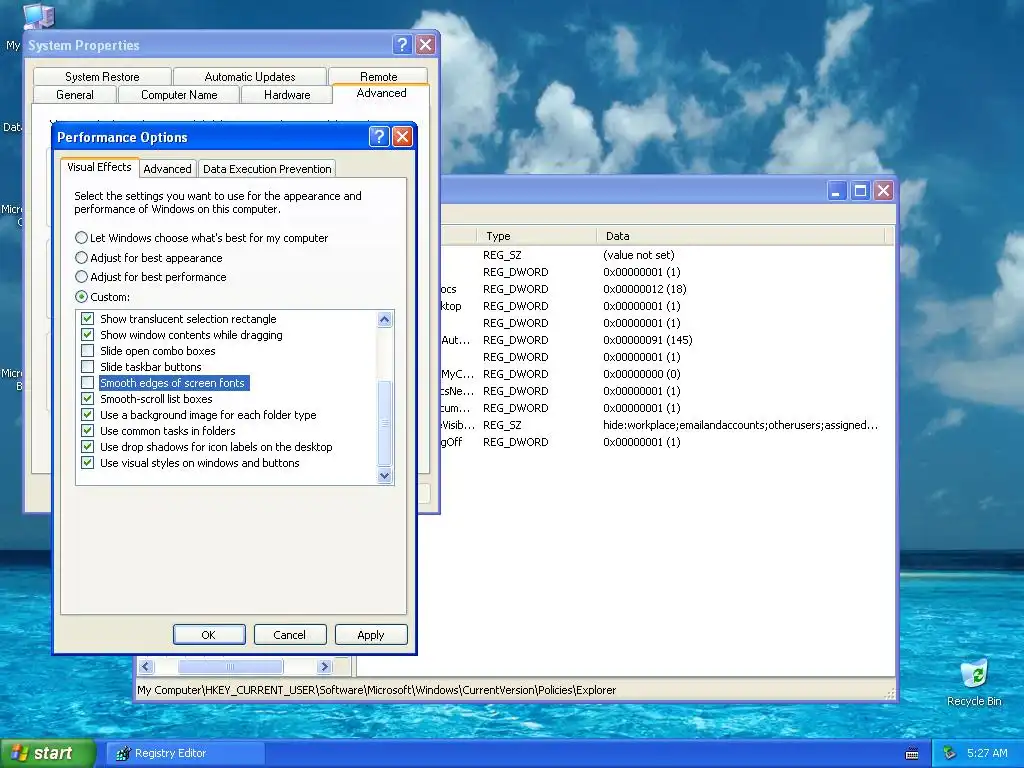
Task: Open the Automatic Updates tab
Action: [x=249, y=76]
